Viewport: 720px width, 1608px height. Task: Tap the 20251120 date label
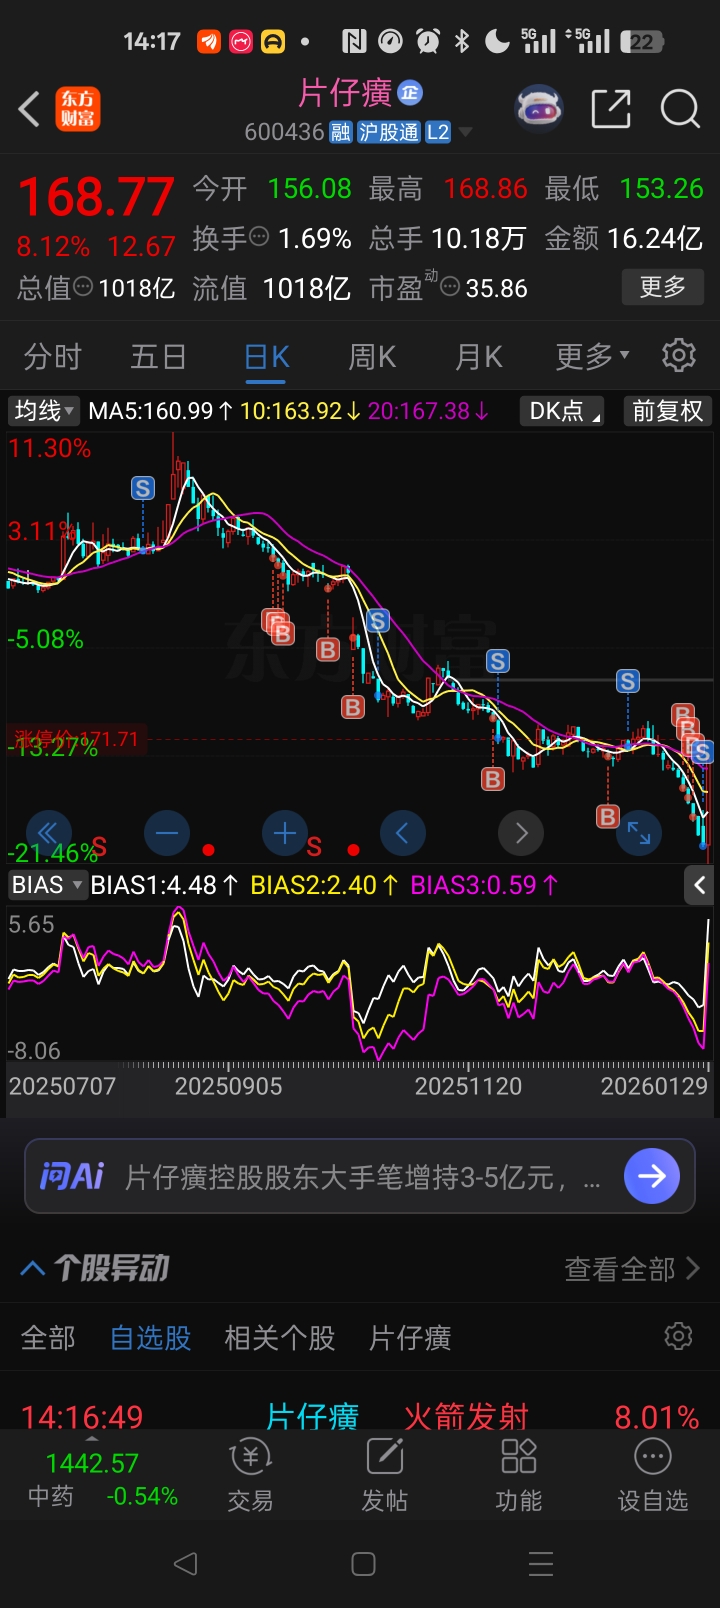point(468,1086)
